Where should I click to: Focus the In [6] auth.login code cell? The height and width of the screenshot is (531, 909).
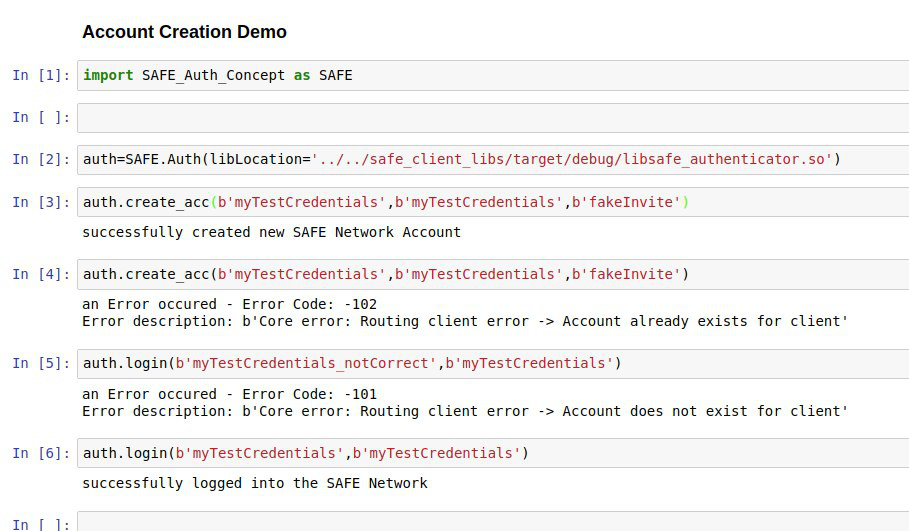(490, 453)
